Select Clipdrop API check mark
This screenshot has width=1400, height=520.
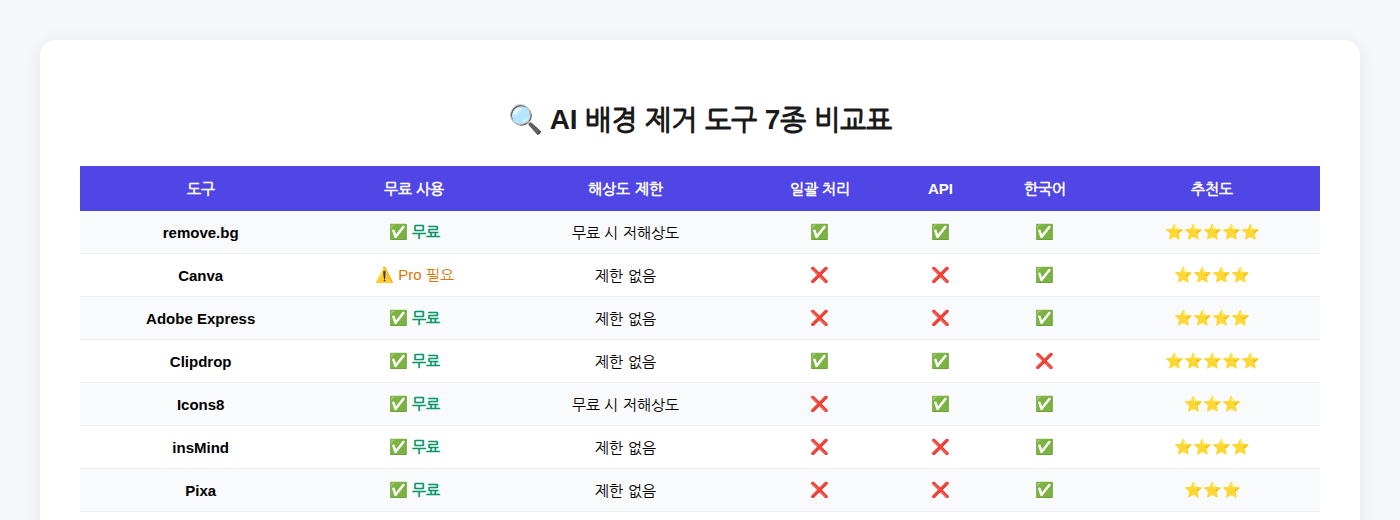pos(940,361)
